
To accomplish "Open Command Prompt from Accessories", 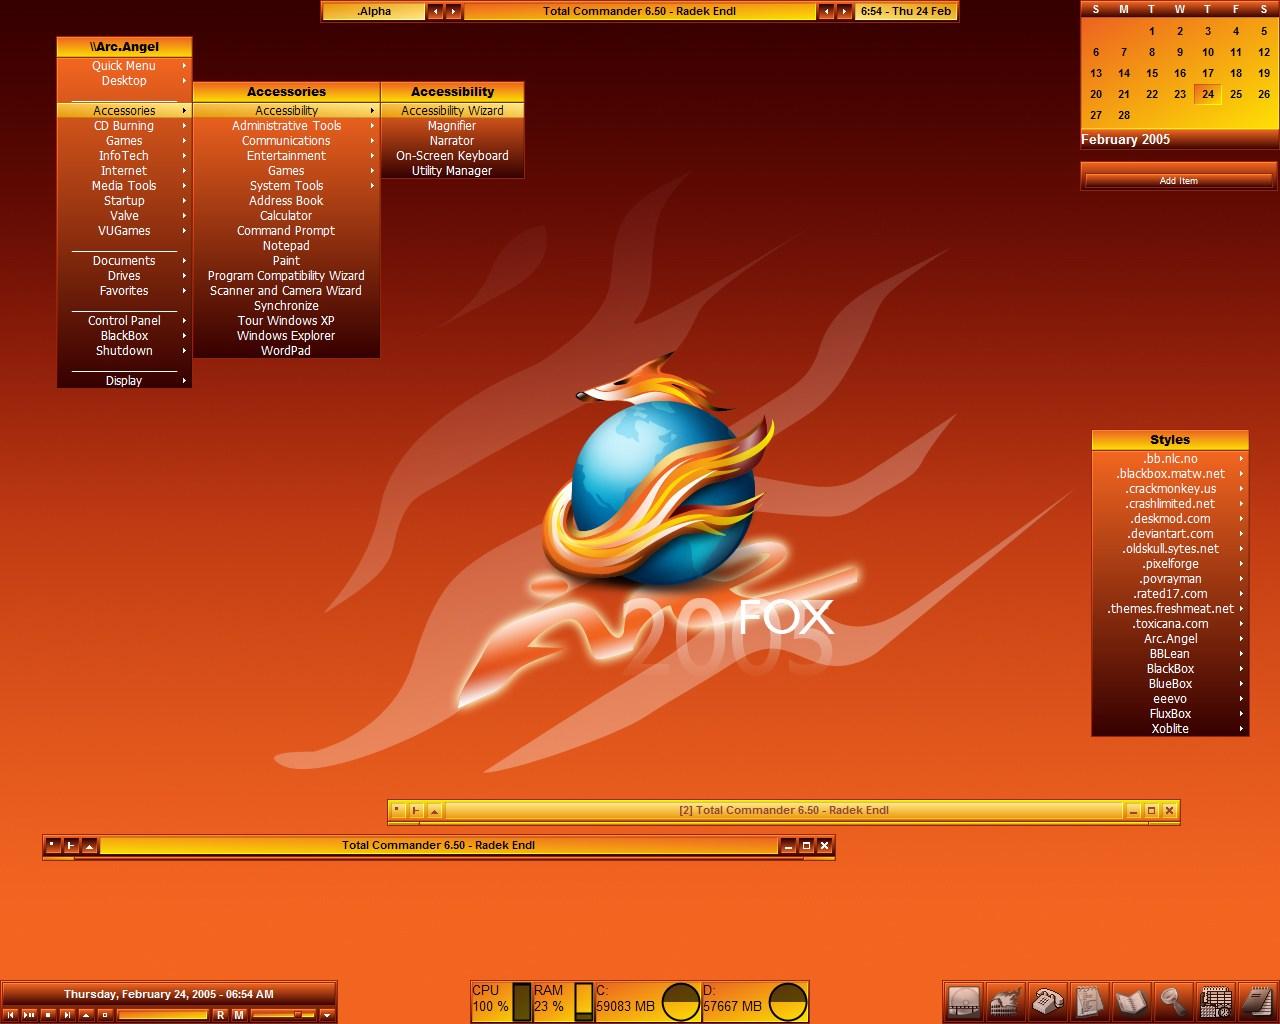I will coord(286,231).
